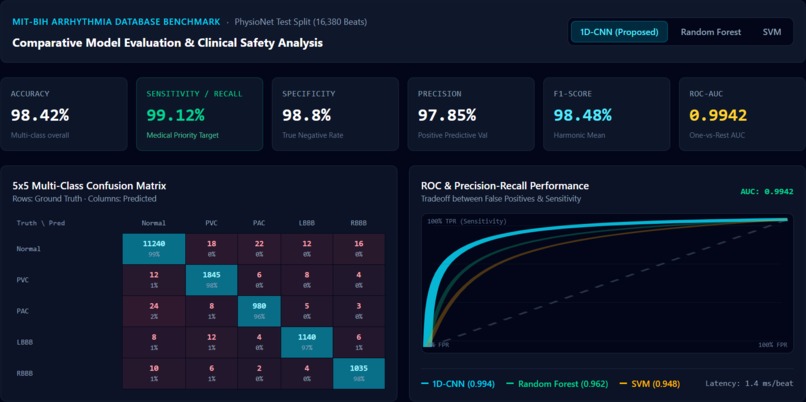Click the "100% FPR" axis label
Viewport: 806px width, 402px height.
coord(773,345)
